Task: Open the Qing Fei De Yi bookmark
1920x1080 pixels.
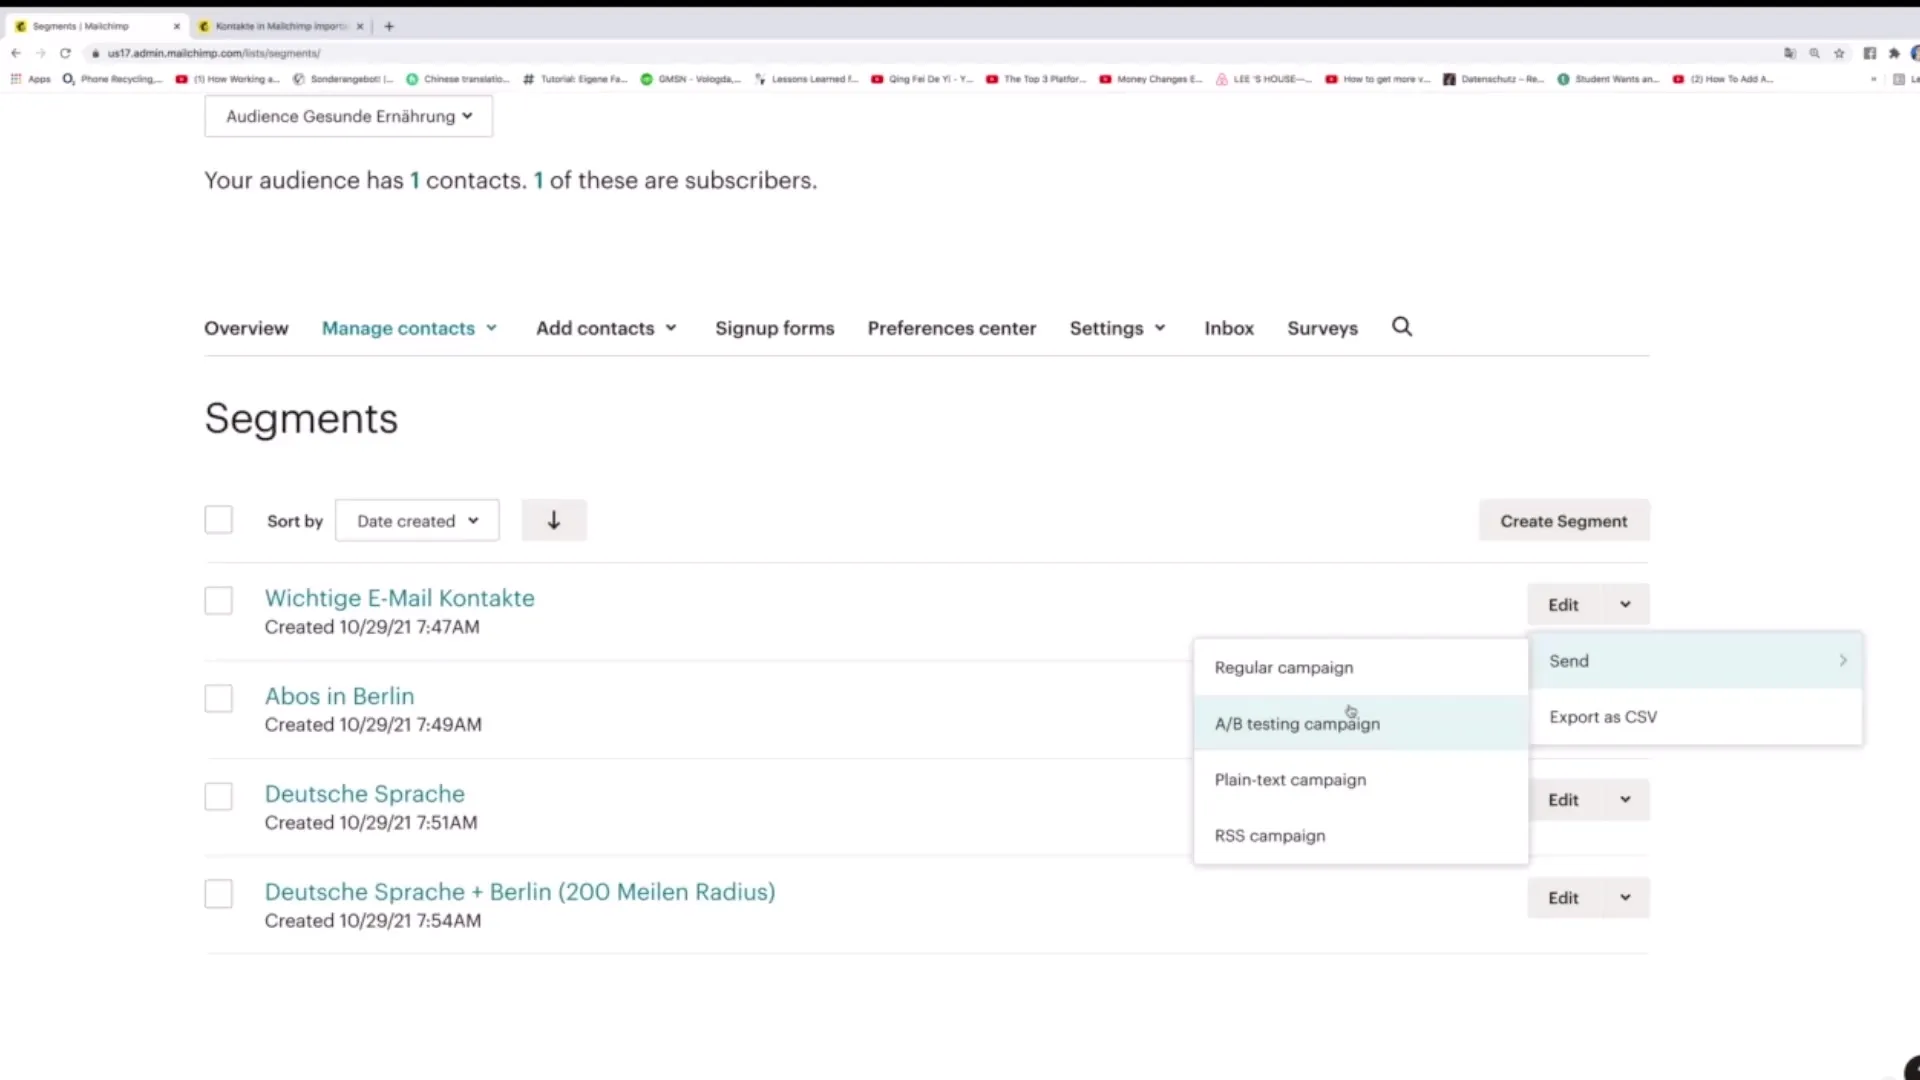Action: [x=922, y=79]
